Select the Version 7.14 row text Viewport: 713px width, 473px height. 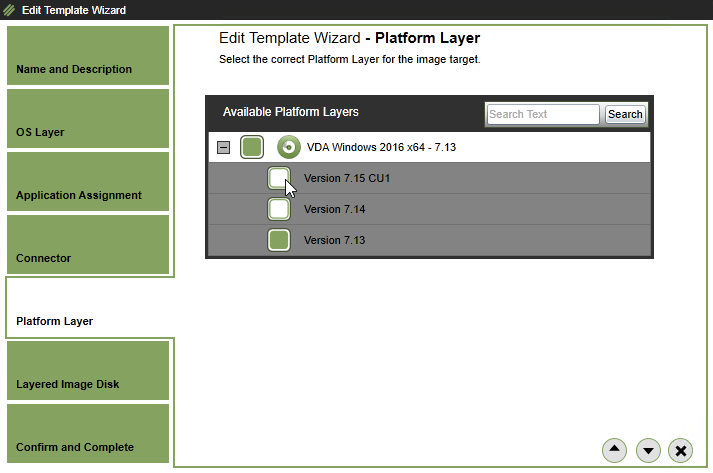tap(335, 209)
